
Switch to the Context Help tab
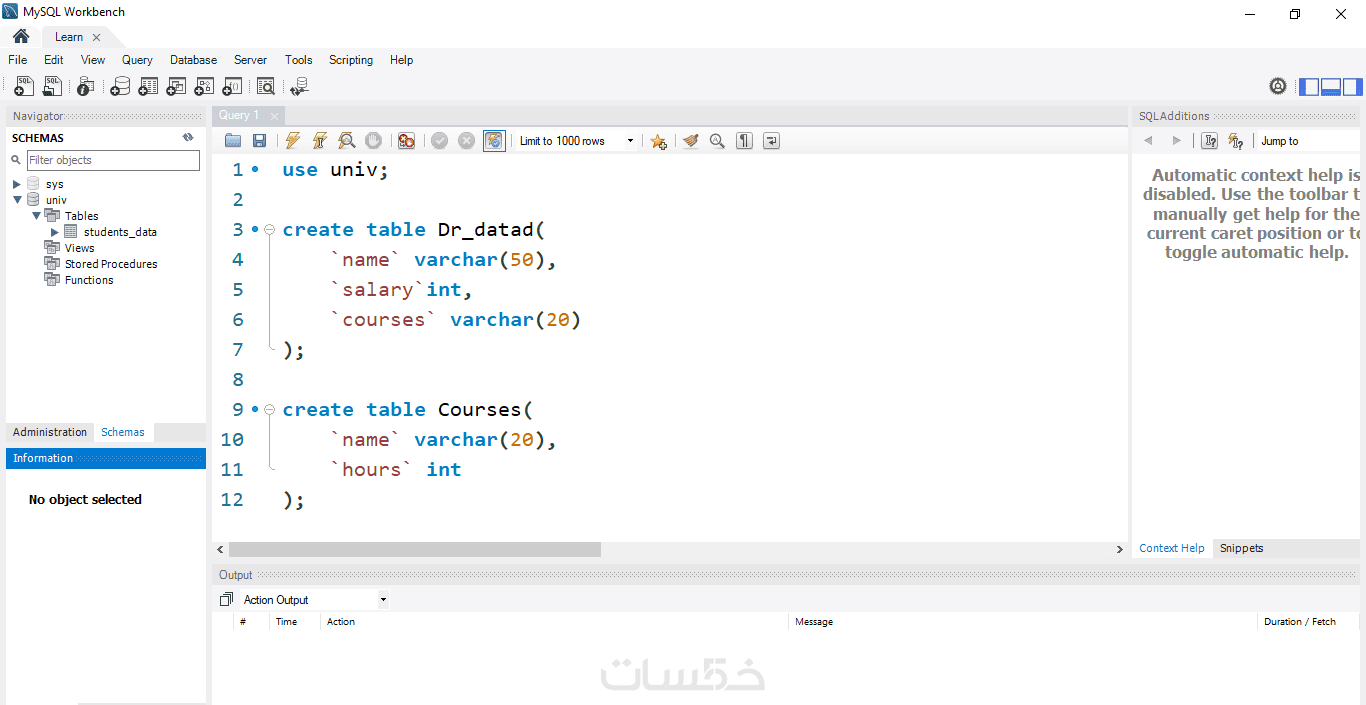[1172, 548]
